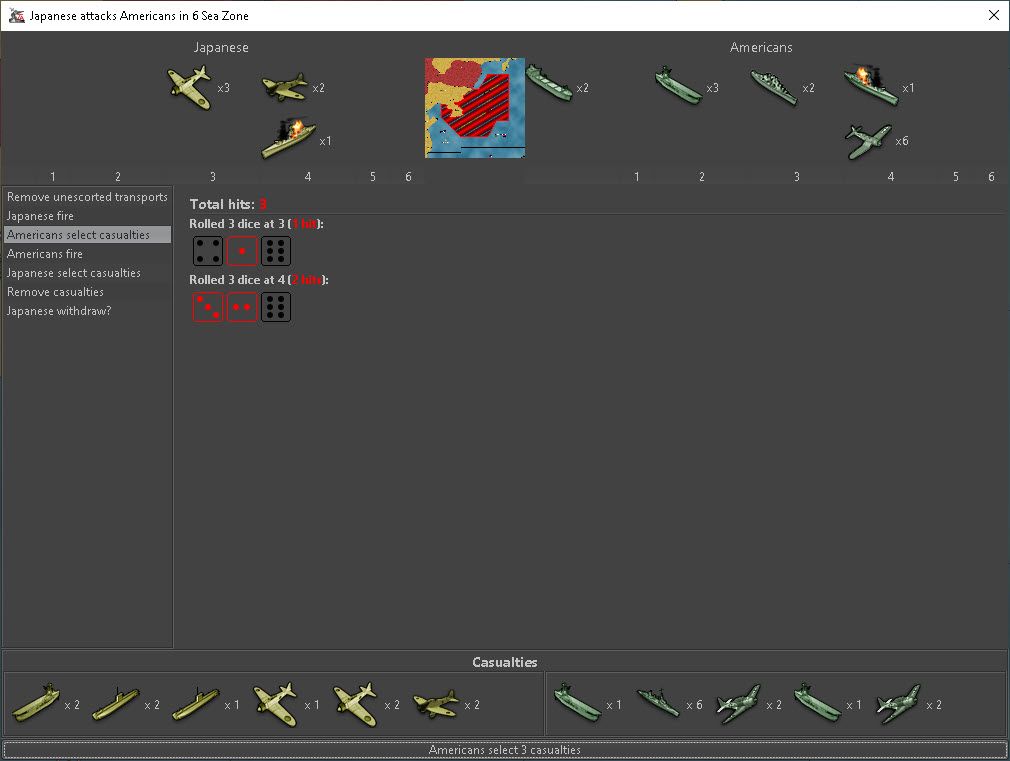Image resolution: width=1010 pixels, height=761 pixels.
Task: Click the Japanese casualty submarine marked x1
Action: point(194,704)
